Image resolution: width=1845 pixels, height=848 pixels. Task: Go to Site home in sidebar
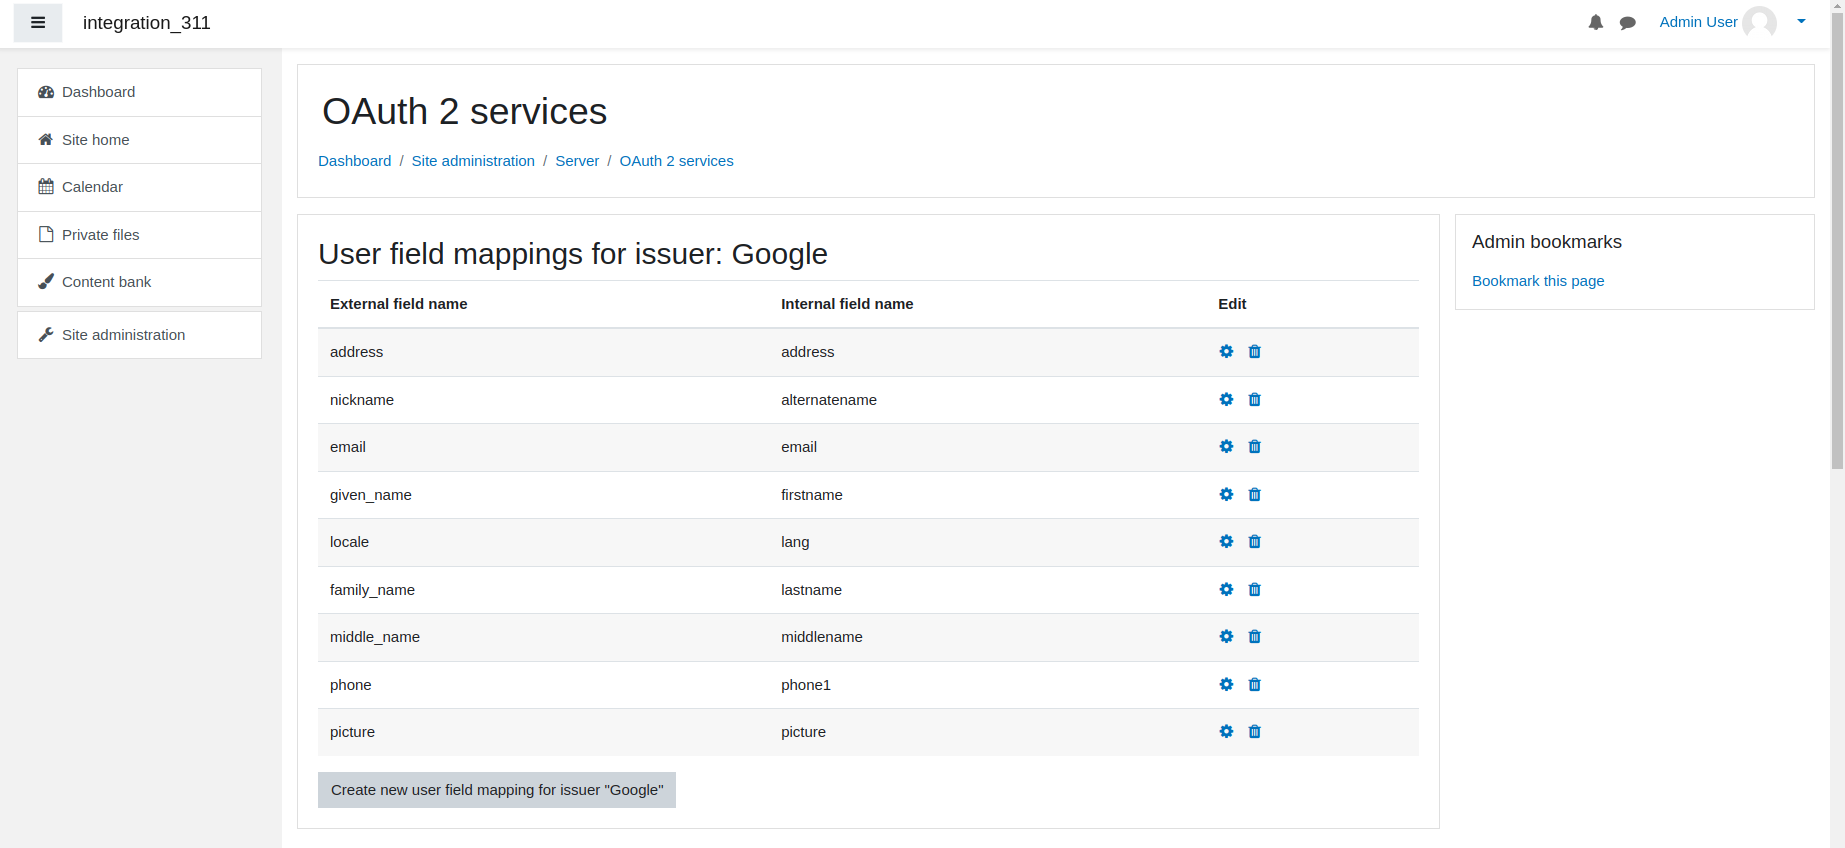[x=139, y=140]
